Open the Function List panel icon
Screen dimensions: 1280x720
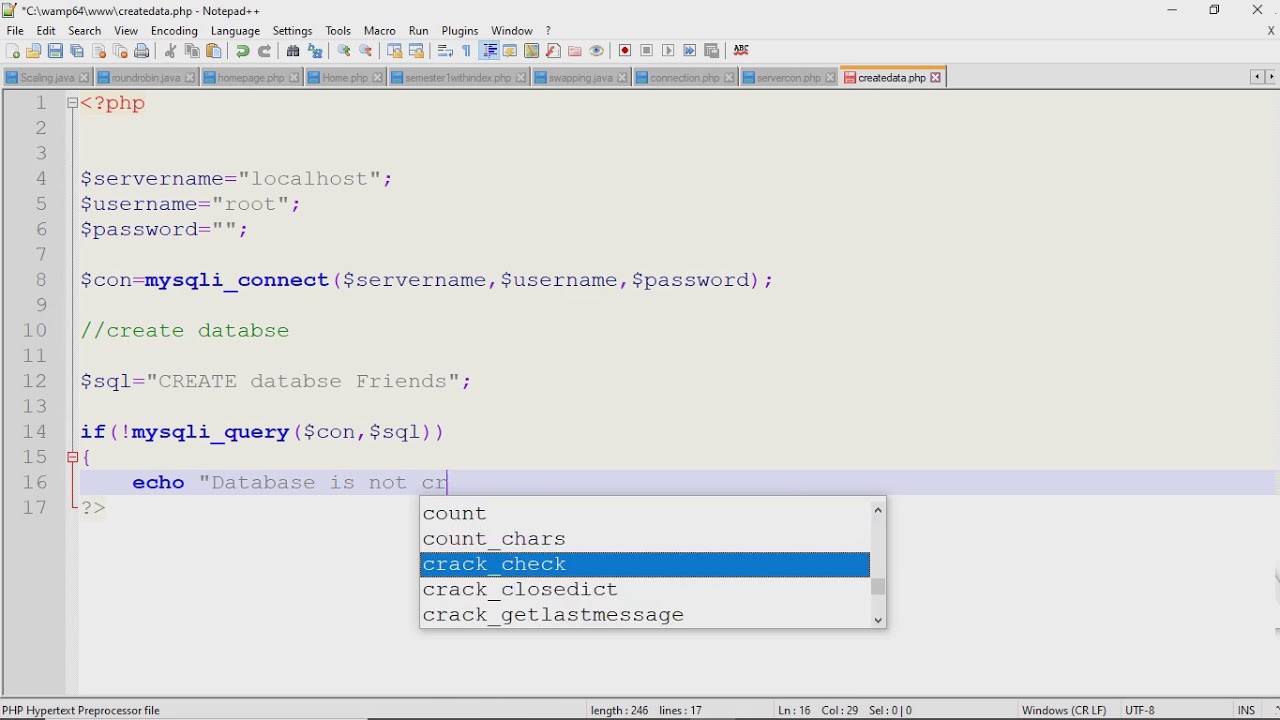[553, 51]
